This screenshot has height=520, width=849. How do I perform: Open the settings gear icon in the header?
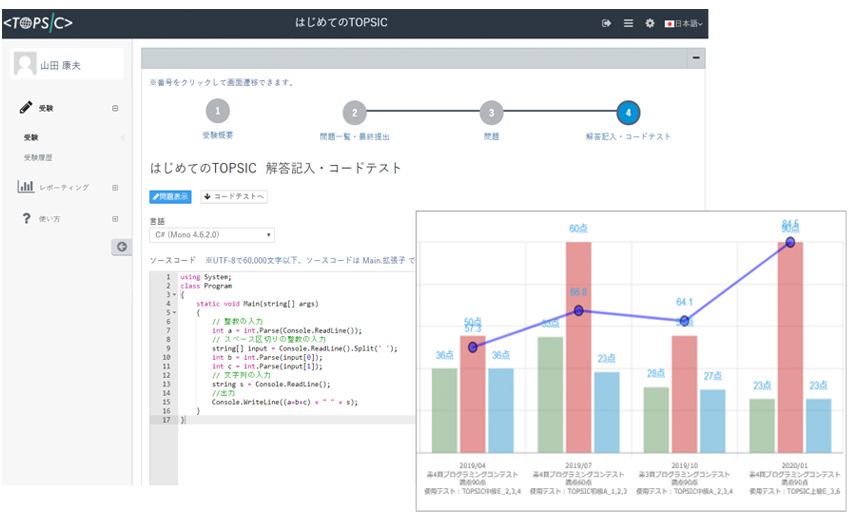pos(649,23)
